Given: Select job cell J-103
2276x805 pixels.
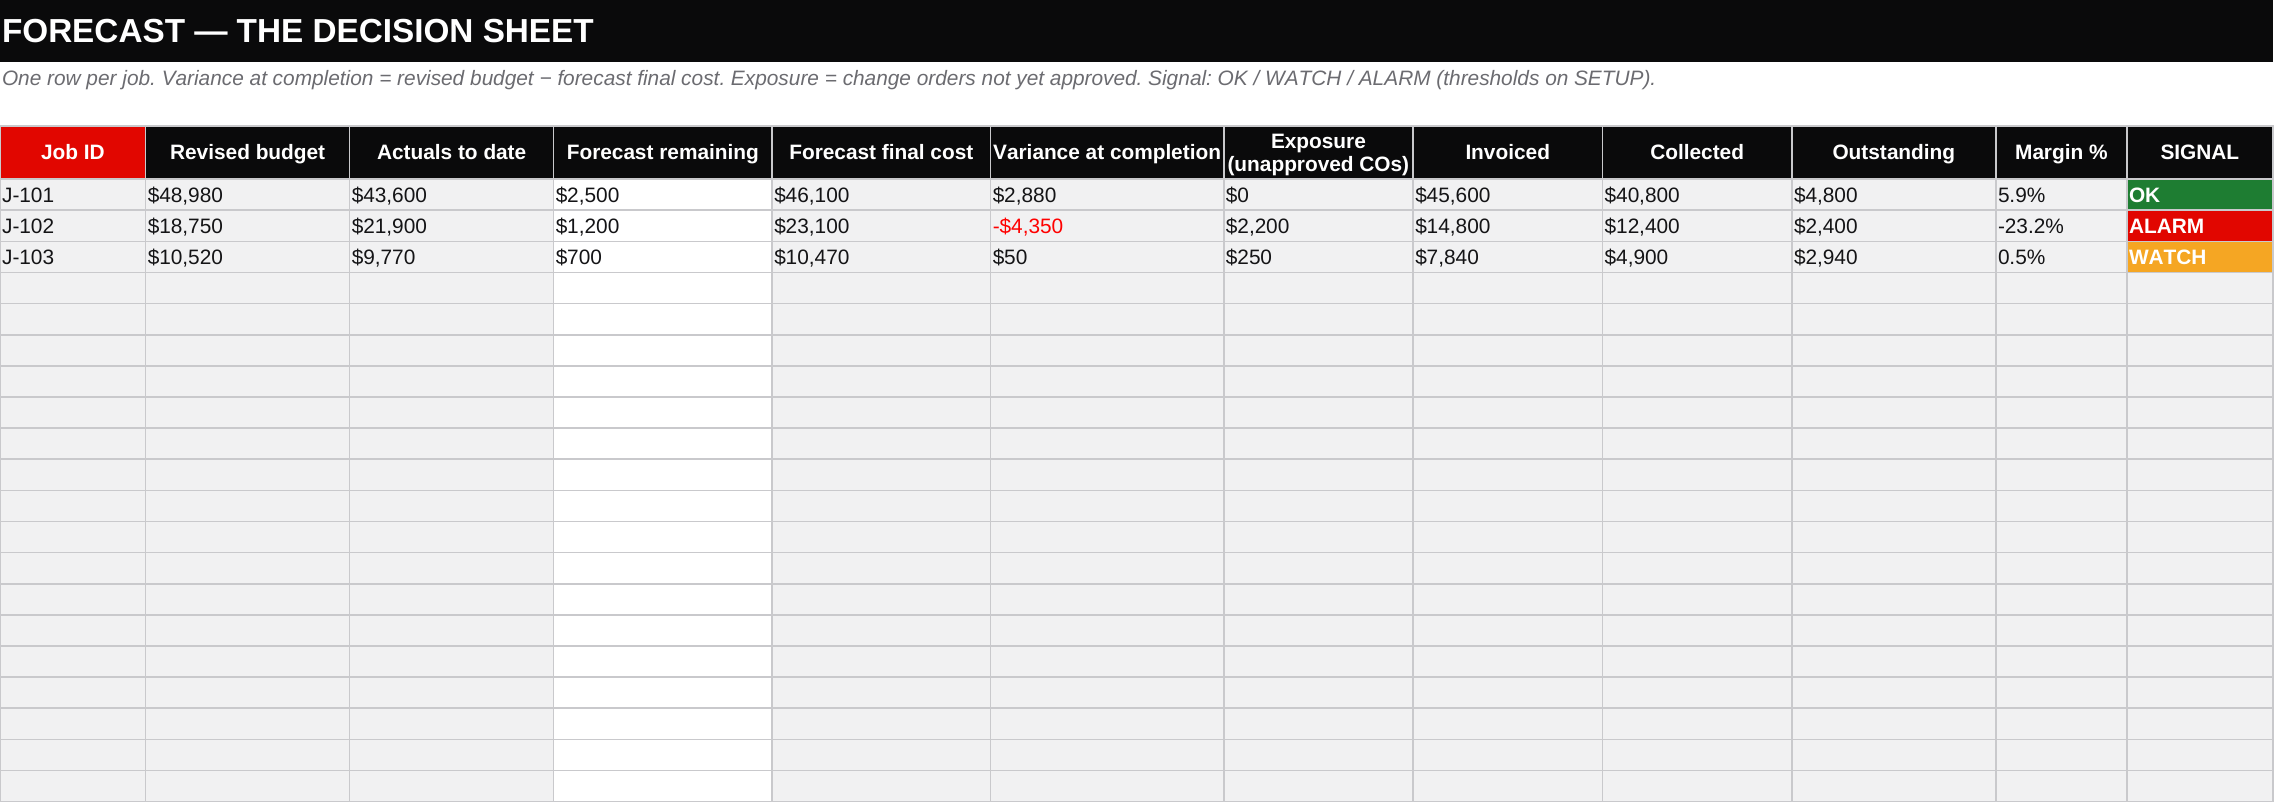Looking at the screenshot, I should point(73,257).
